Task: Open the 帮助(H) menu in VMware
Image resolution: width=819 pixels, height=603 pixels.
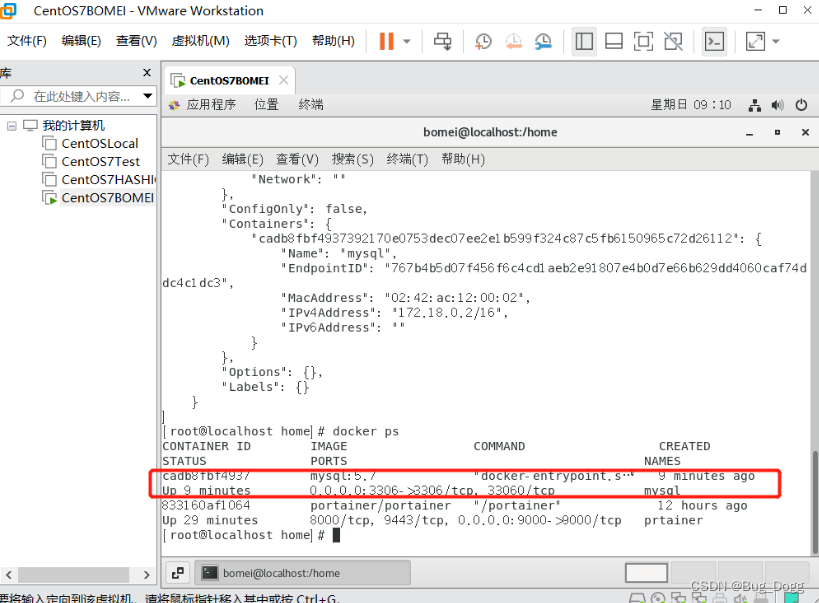Action: click(333, 41)
